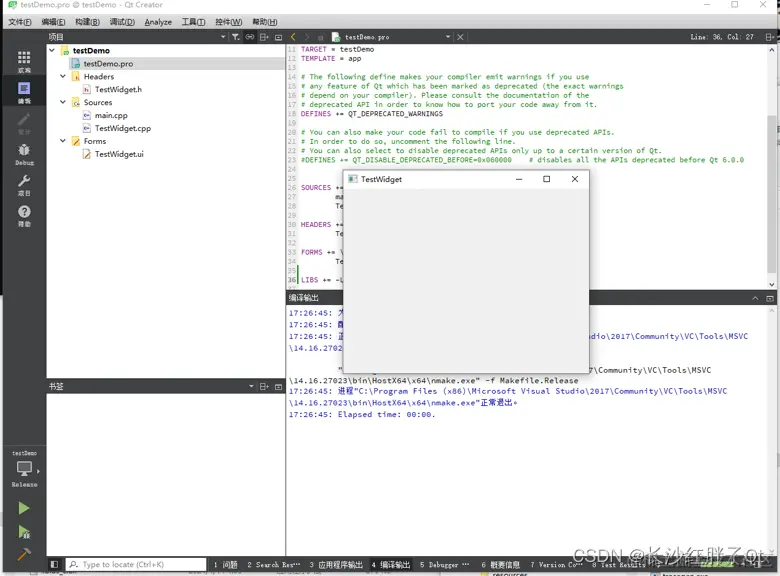The image size is (780, 576).
Task: Show the Search Results pane
Action: (x=274, y=565)
